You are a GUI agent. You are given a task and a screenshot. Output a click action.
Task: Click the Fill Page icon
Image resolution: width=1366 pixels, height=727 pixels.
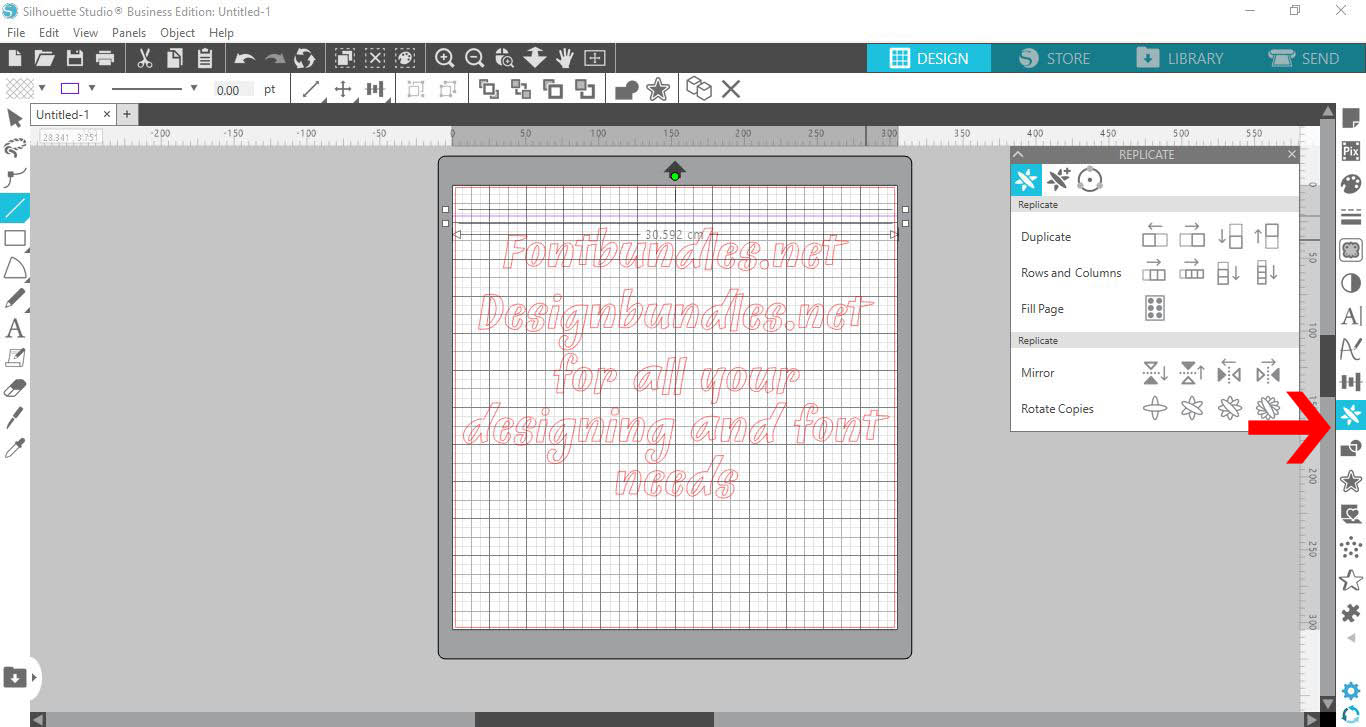point(1154,308)
